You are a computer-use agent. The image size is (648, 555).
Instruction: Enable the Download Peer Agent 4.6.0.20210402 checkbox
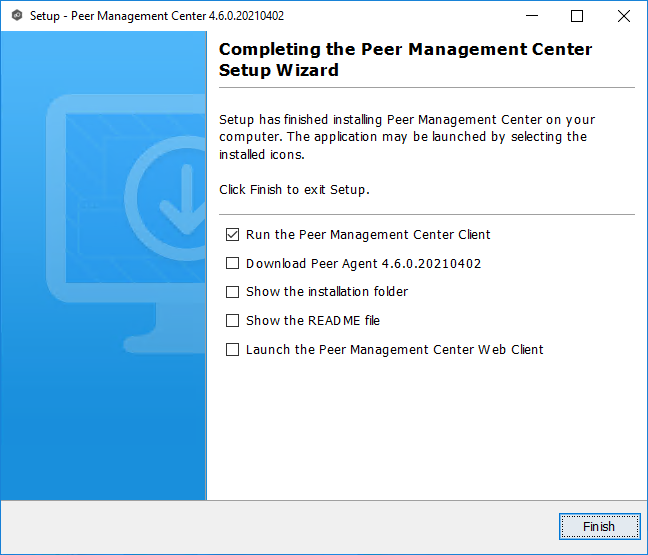click(233, 264)
